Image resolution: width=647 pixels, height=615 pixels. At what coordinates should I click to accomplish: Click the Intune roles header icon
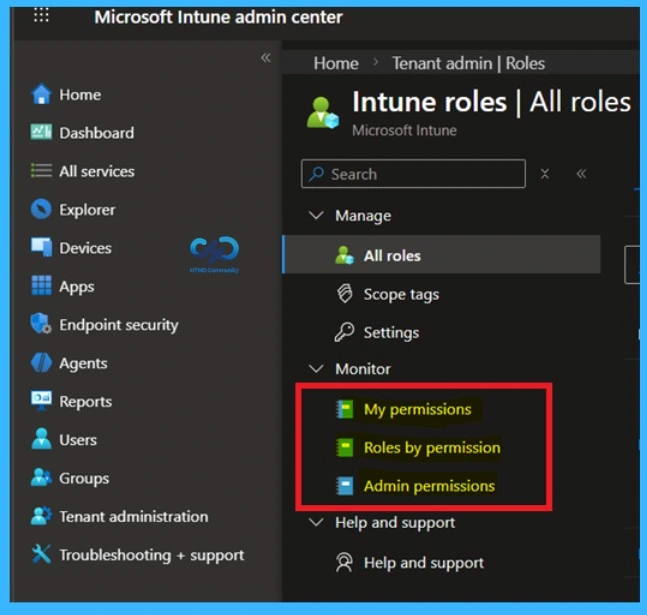pos(322,113)
